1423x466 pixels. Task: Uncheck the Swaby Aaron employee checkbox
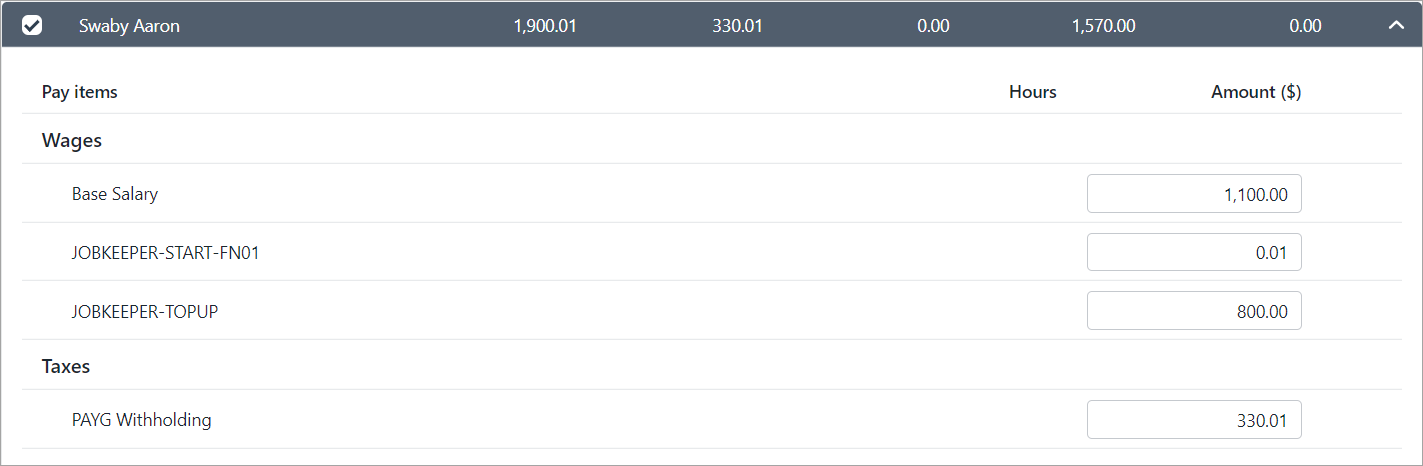[32, 26]
